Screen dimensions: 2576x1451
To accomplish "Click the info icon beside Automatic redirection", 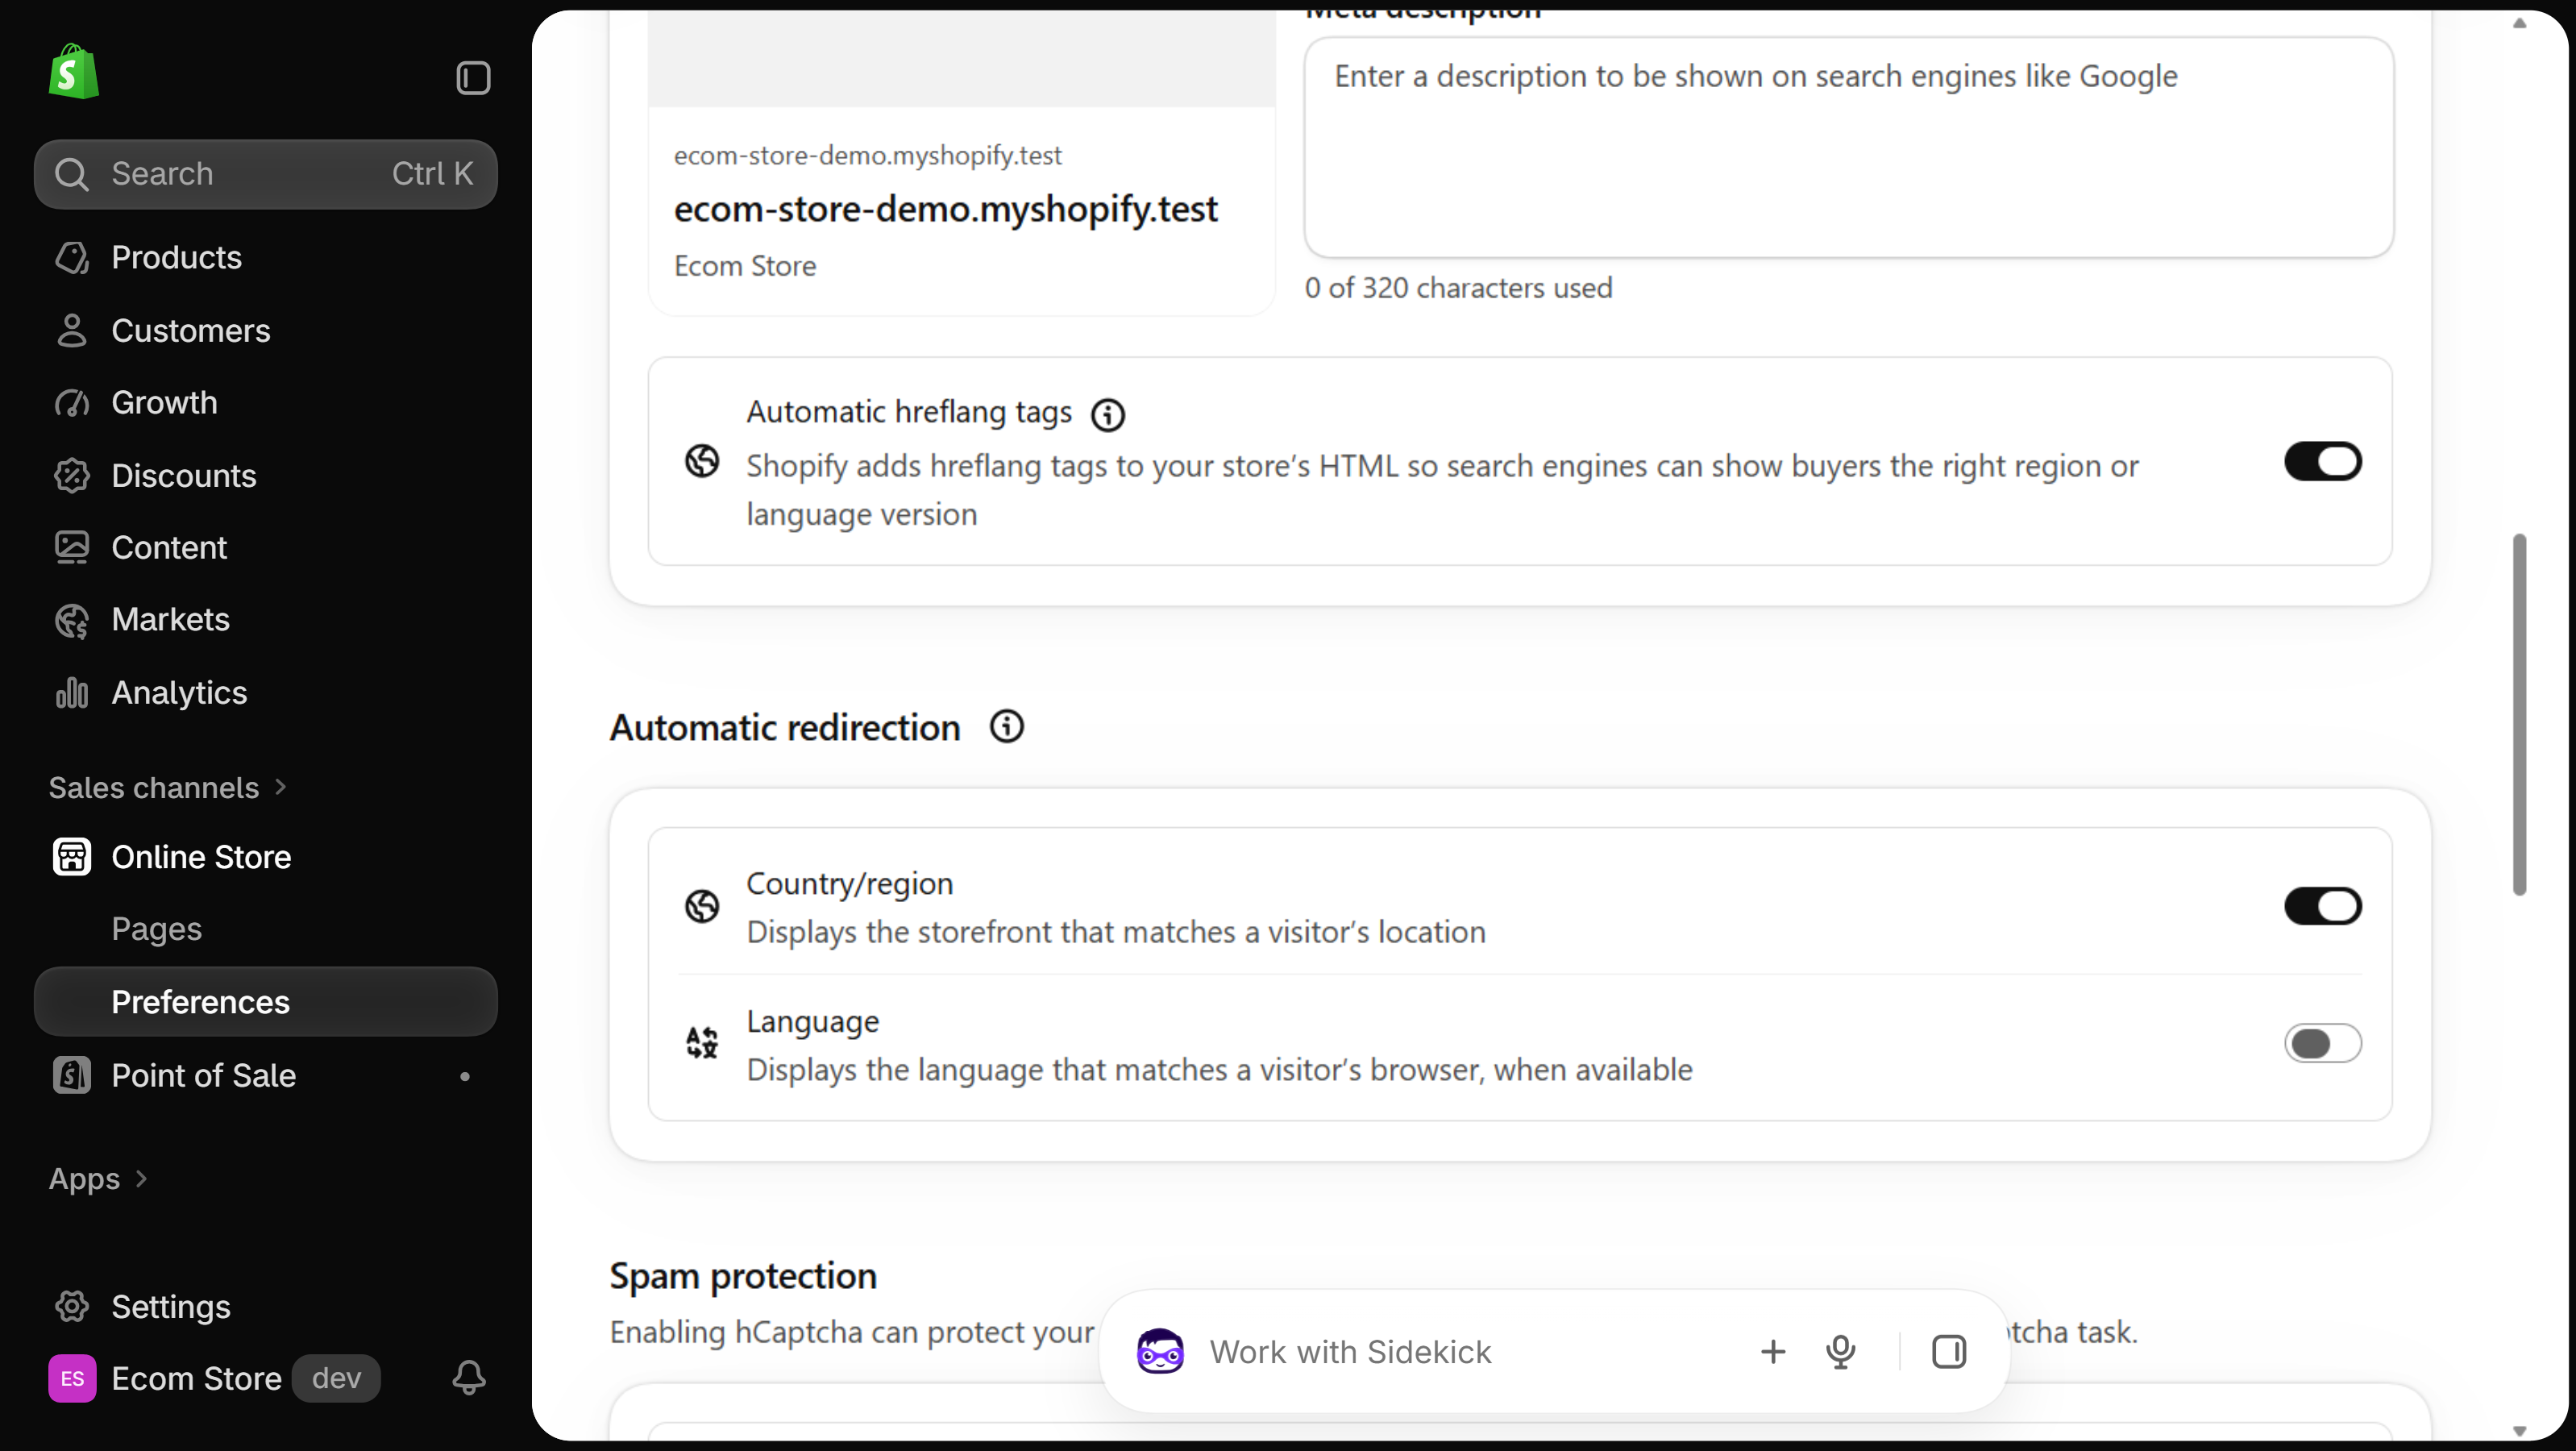I will coord(1007,727).
